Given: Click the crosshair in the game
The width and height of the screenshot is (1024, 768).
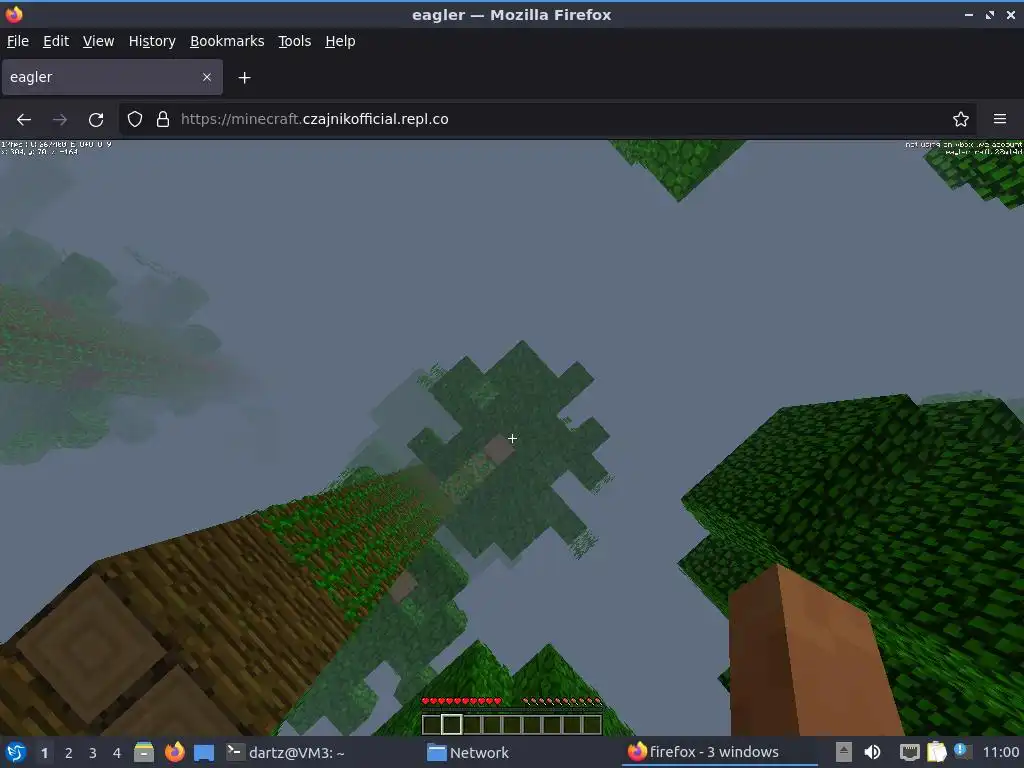Looking at the screenshot, I should 512,439.
